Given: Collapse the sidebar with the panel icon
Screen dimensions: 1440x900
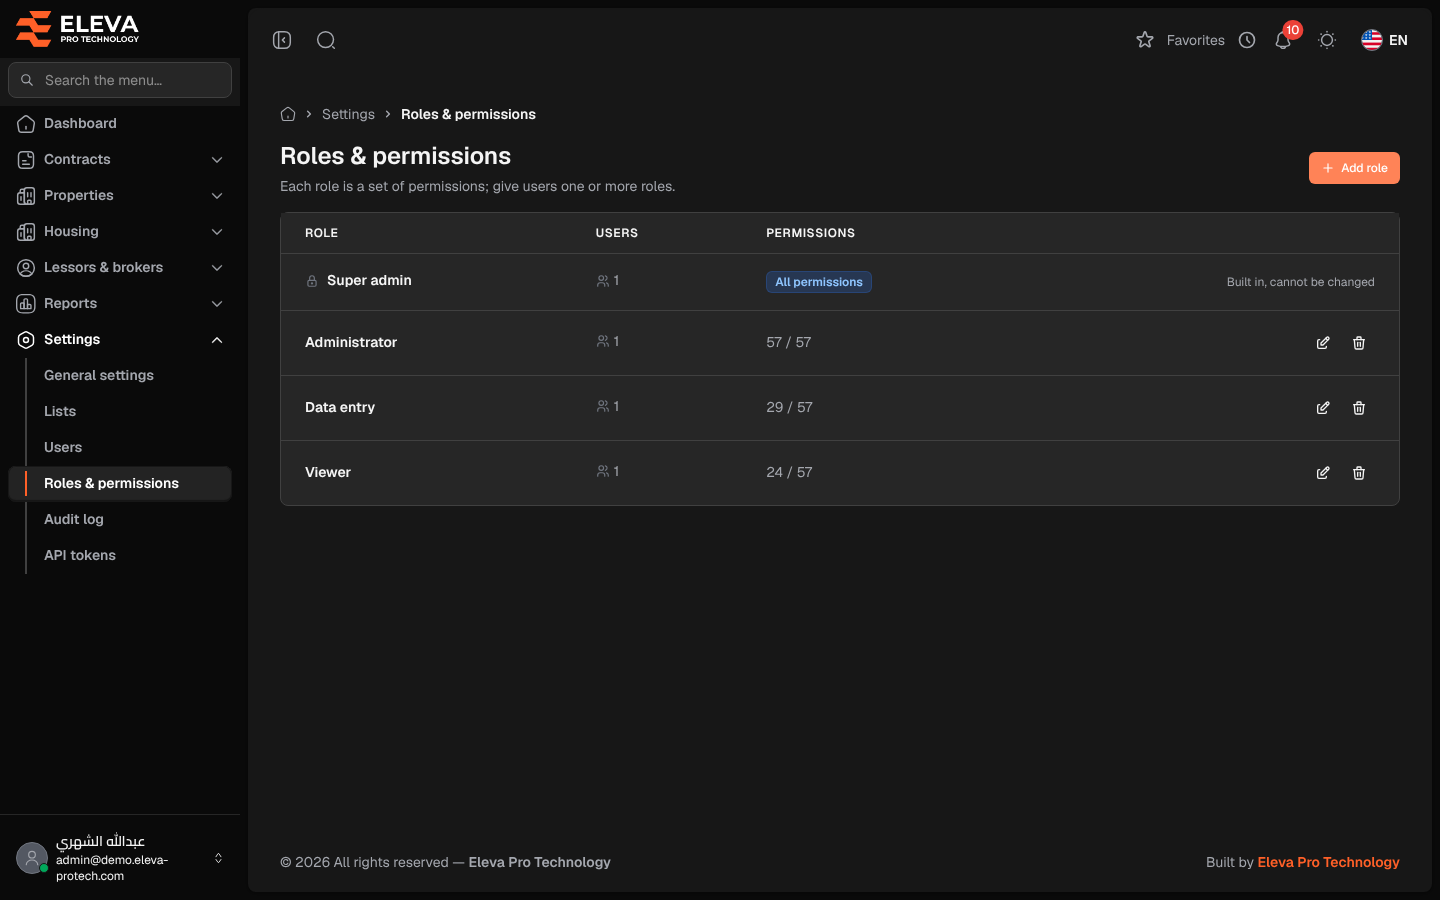Looking at the screenshot, I should click(282, 40).
